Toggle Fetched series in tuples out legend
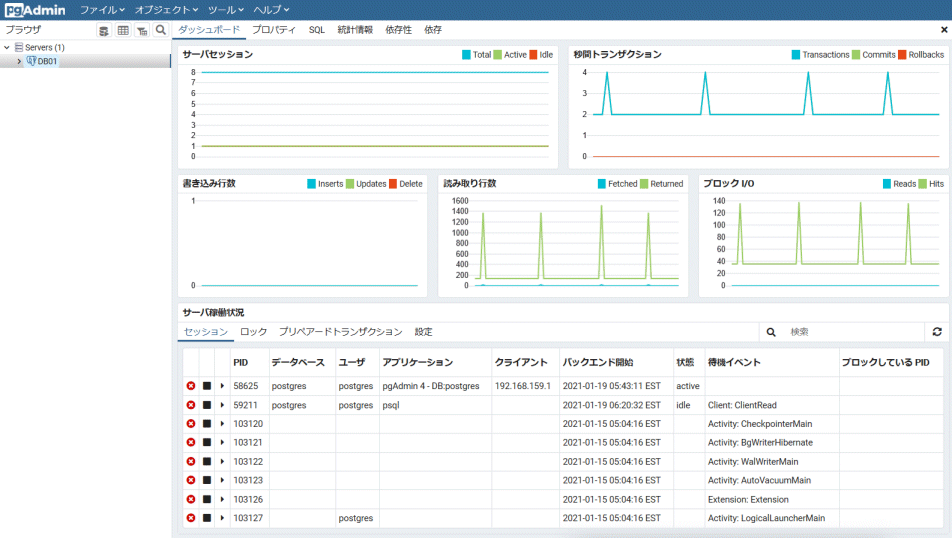 pos(602,184)
